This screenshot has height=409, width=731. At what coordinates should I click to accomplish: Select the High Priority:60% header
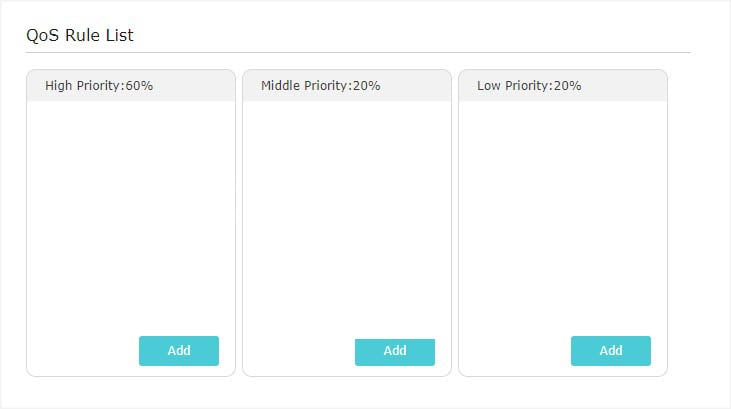[x=131, y=85]
